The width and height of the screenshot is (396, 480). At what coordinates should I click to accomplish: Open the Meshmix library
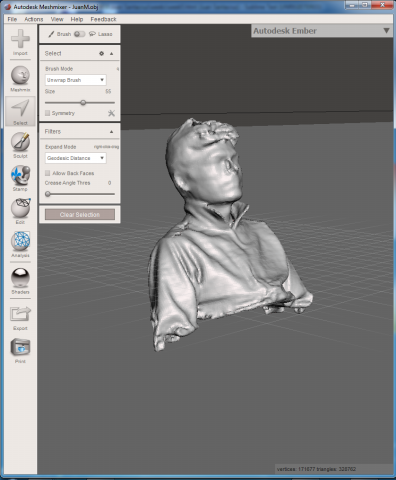click(20, 79)
